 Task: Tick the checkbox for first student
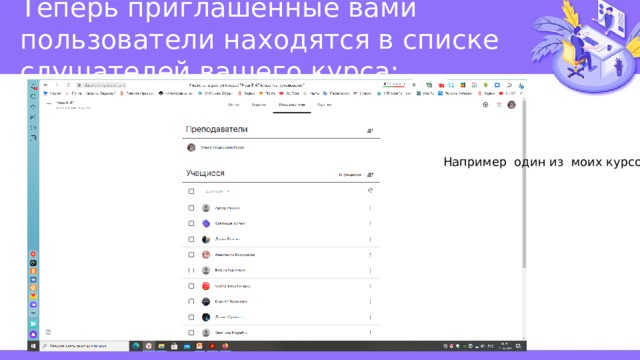coord(191,208)
